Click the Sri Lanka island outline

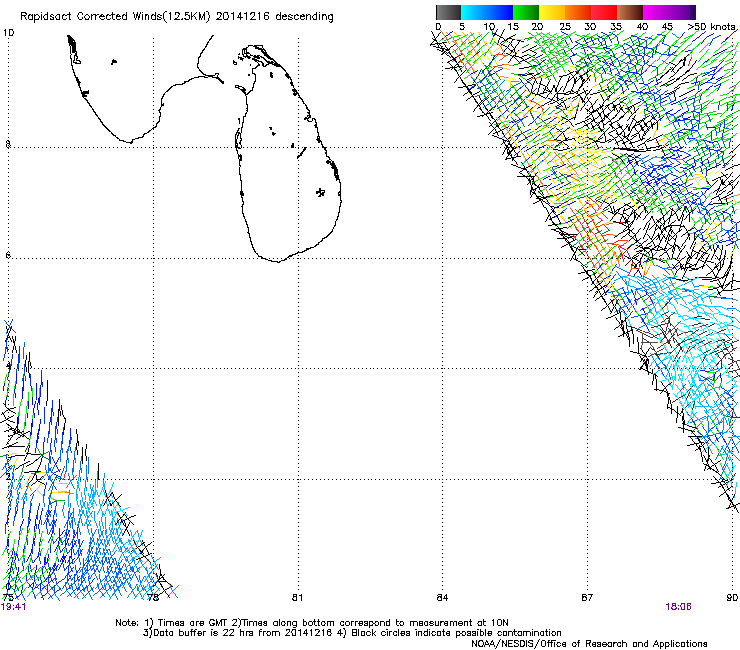[288, 153]
